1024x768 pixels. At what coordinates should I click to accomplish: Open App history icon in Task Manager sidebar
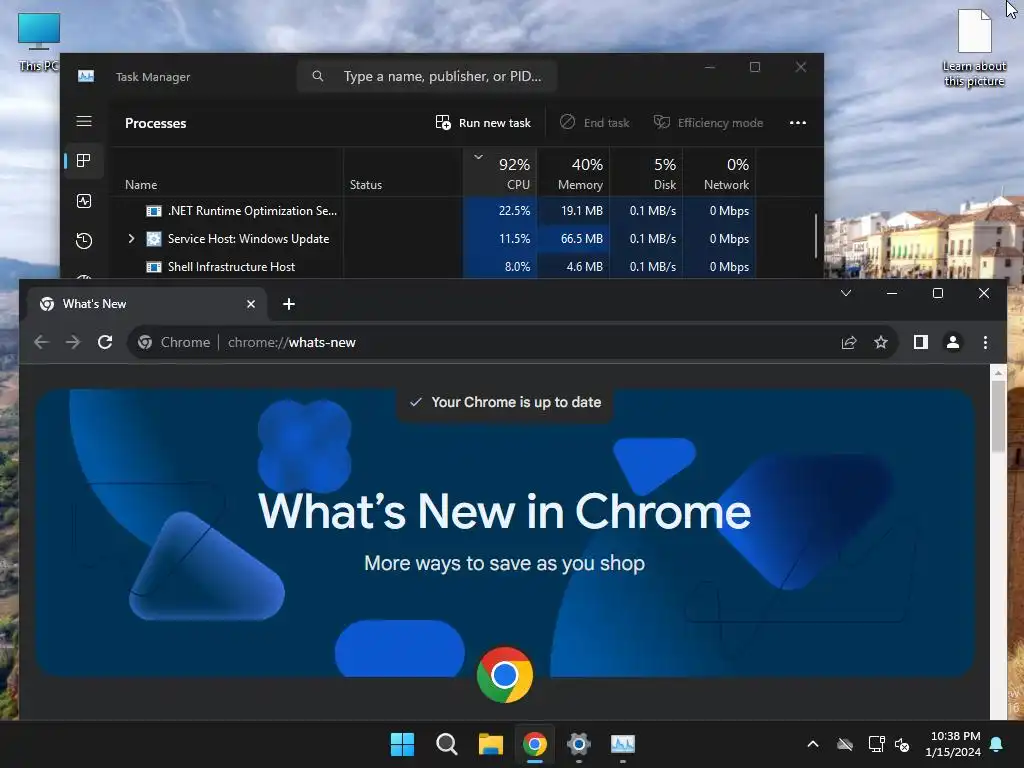click(x=84, y=241)
